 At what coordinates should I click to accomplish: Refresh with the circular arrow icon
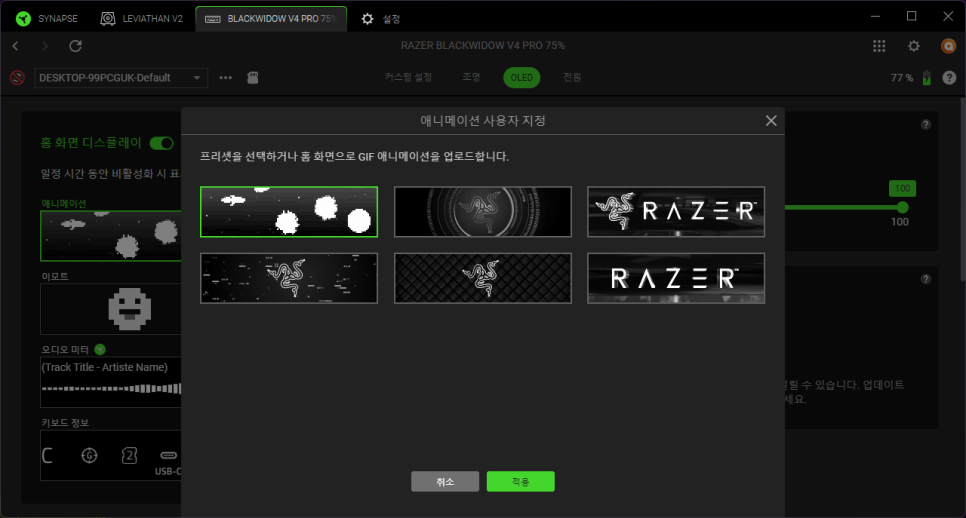pyautogui.click(x=75, y=46)
